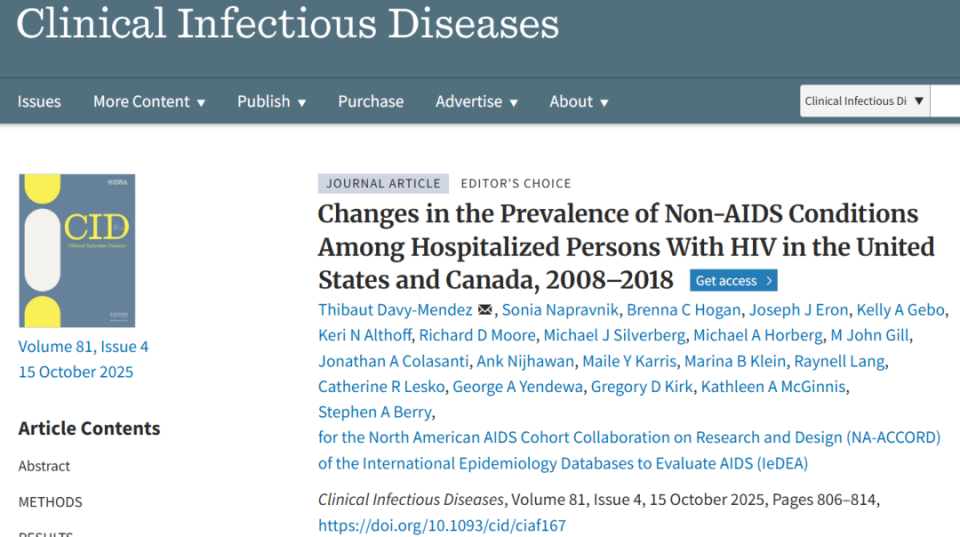Jump to the Abstract section
This screenshot has width=960, height=537.
click(44, 466)
